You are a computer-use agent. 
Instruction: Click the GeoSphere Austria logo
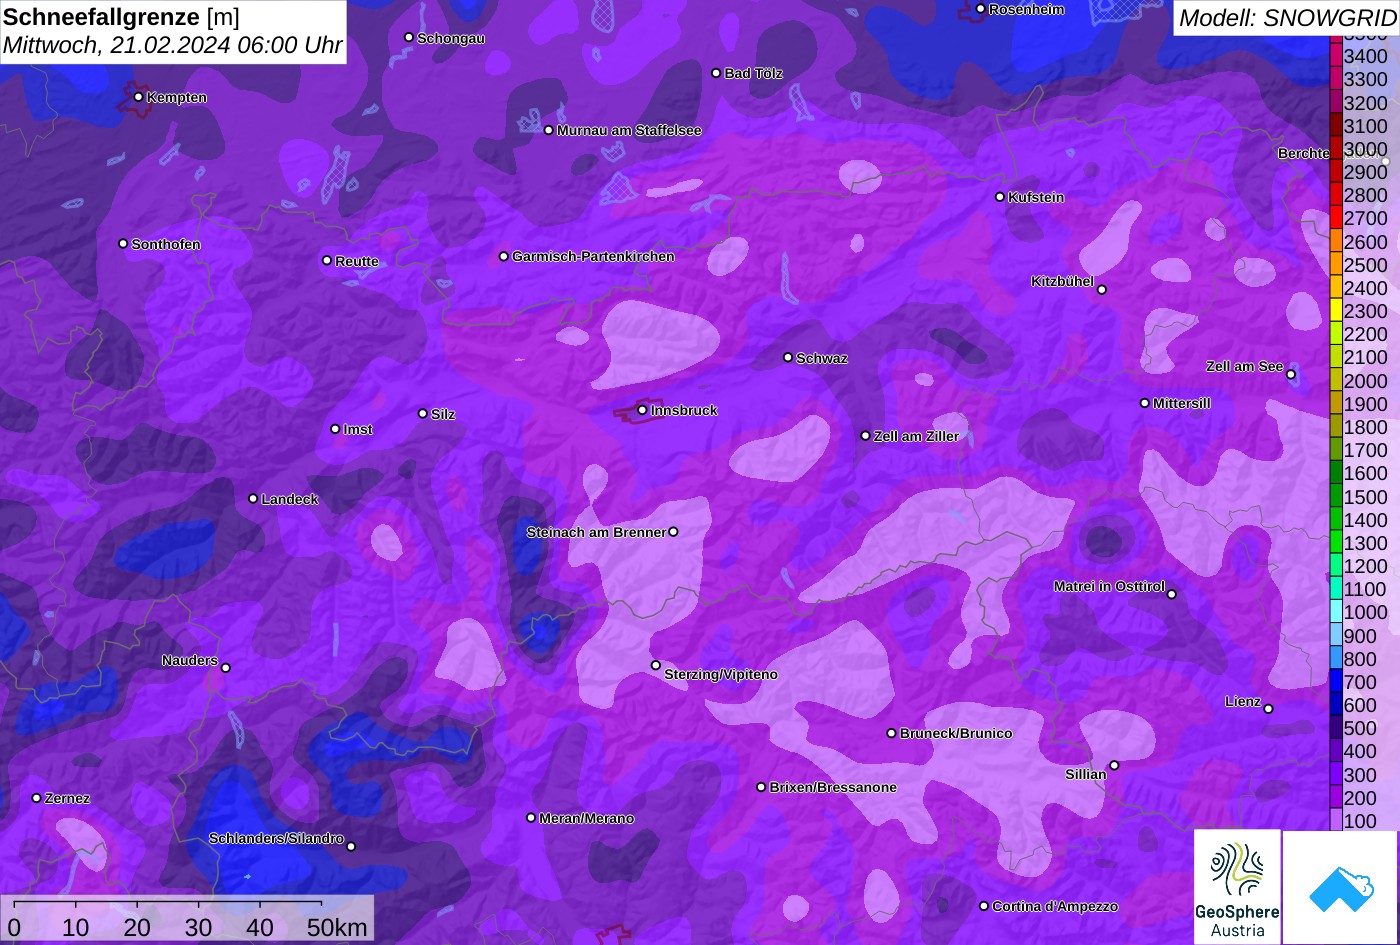tap(1237, 886)
